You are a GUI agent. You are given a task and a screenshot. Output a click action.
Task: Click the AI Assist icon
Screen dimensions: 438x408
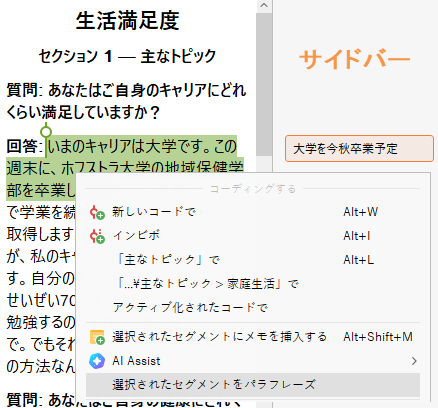(97, 361)
